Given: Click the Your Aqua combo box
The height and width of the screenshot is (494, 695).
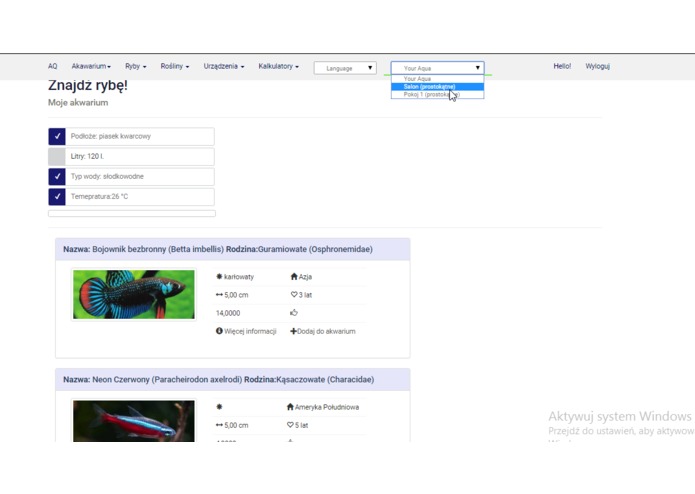Looking at the screenshot, I should (437, 68).
